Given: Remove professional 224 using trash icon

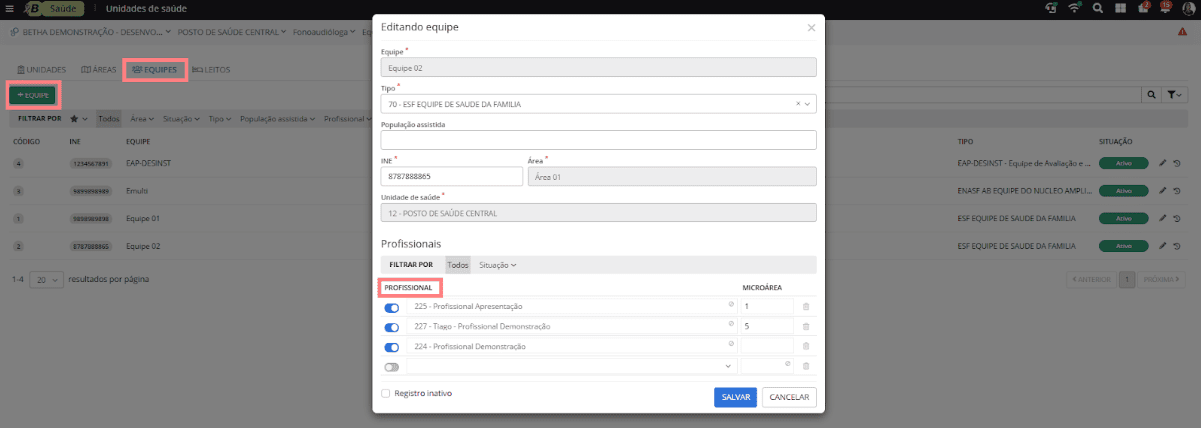Looking at the screenshot, I should 806,346.
